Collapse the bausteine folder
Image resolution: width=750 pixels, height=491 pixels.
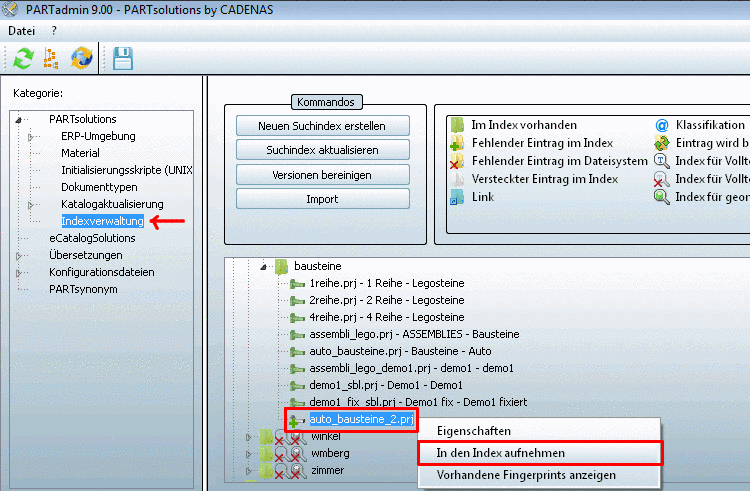tap(263, 267)
